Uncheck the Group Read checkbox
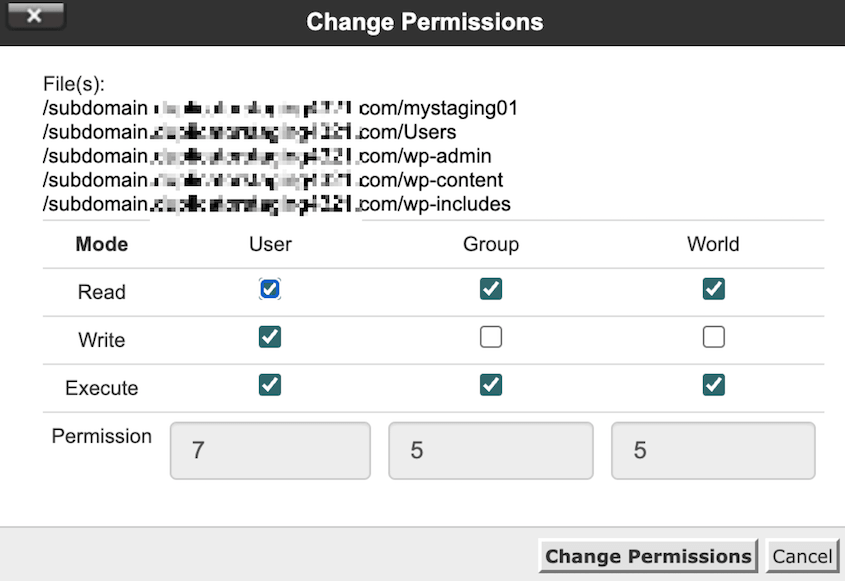Image resolution: width=845 pixels, height=581 pixels. 490,288
